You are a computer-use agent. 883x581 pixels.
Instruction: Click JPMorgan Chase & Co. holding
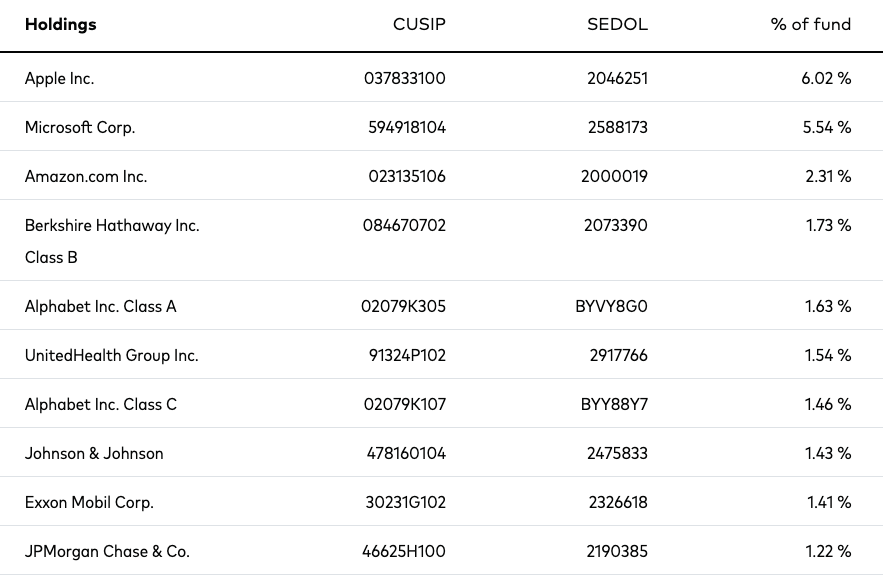[x=107, y=551]
